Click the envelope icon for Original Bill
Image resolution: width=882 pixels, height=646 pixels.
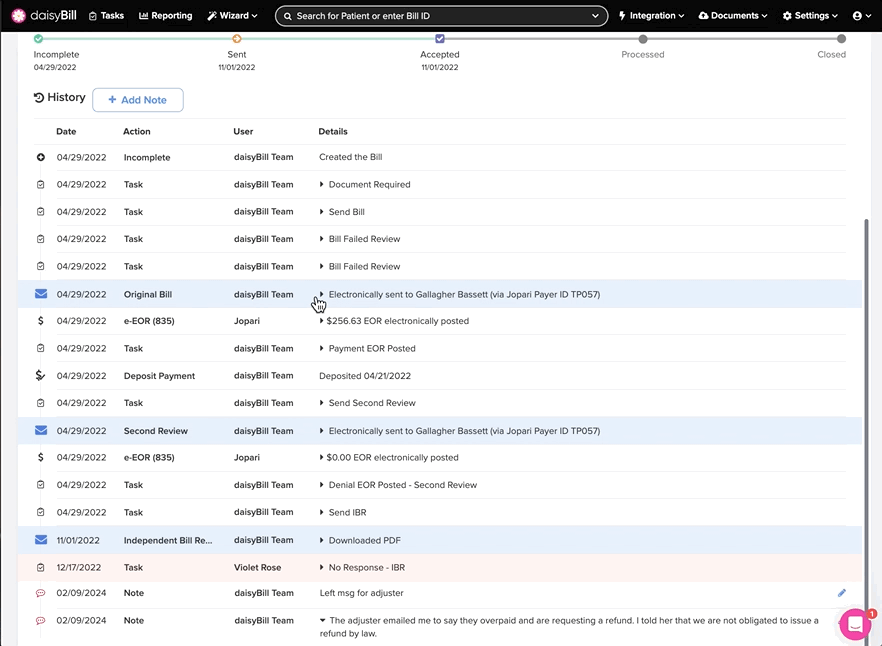click(x=41, y=294)
